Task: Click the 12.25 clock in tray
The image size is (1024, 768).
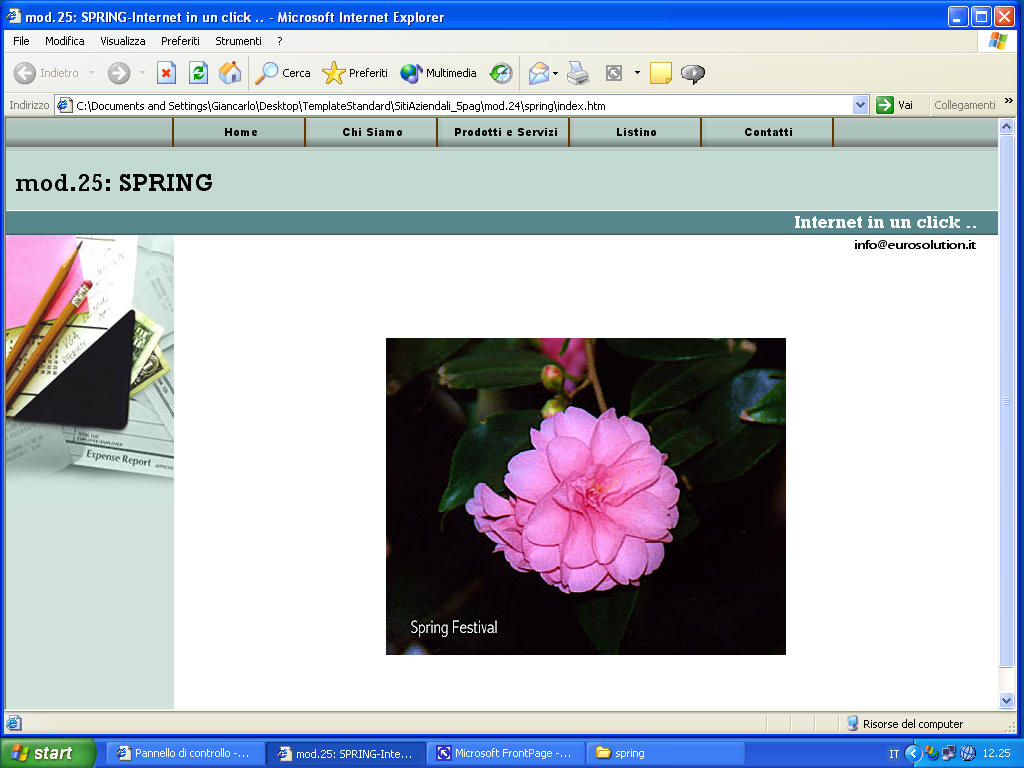Action: [997, 754]
